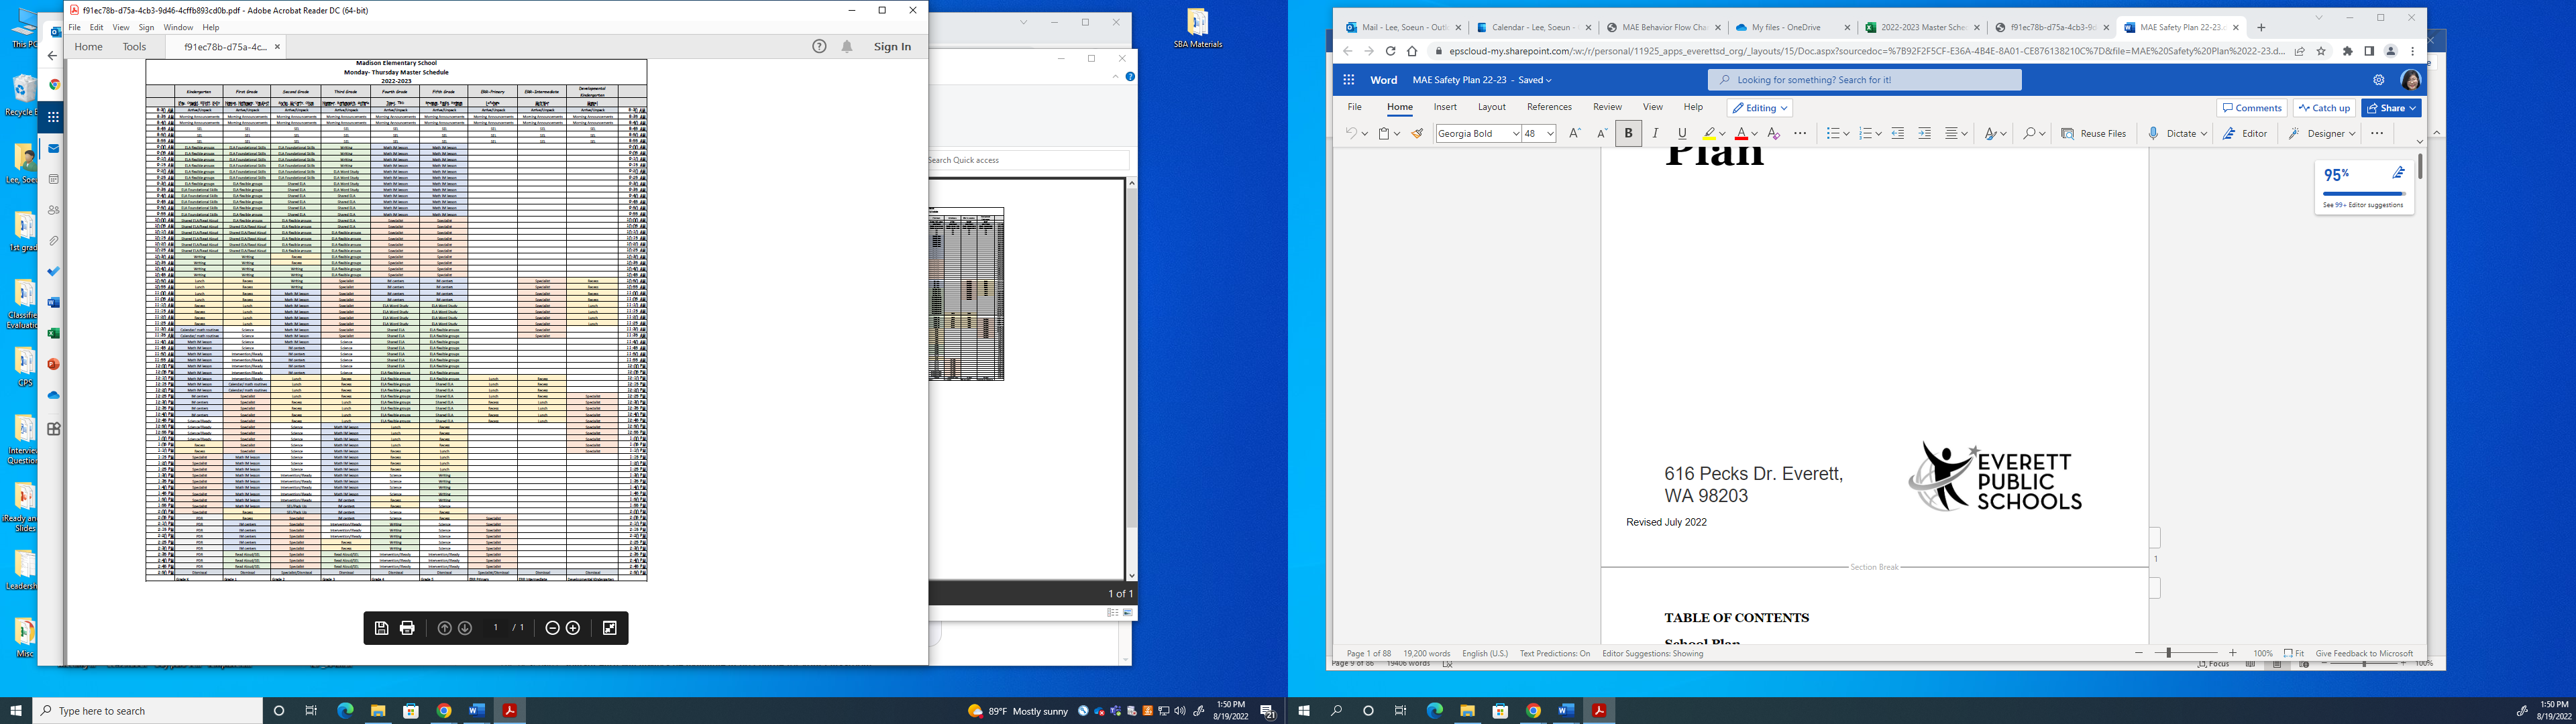Click Acrobat help question mark icon
2576x724 pixels.
coord(819,46)
